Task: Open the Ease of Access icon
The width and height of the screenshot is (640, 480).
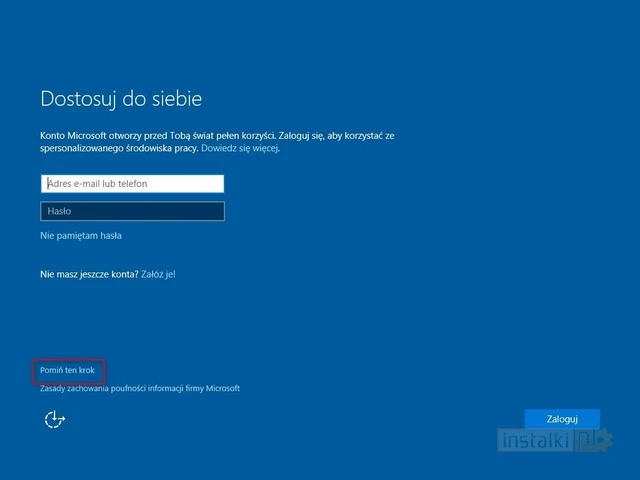Action: coord(54,420)
